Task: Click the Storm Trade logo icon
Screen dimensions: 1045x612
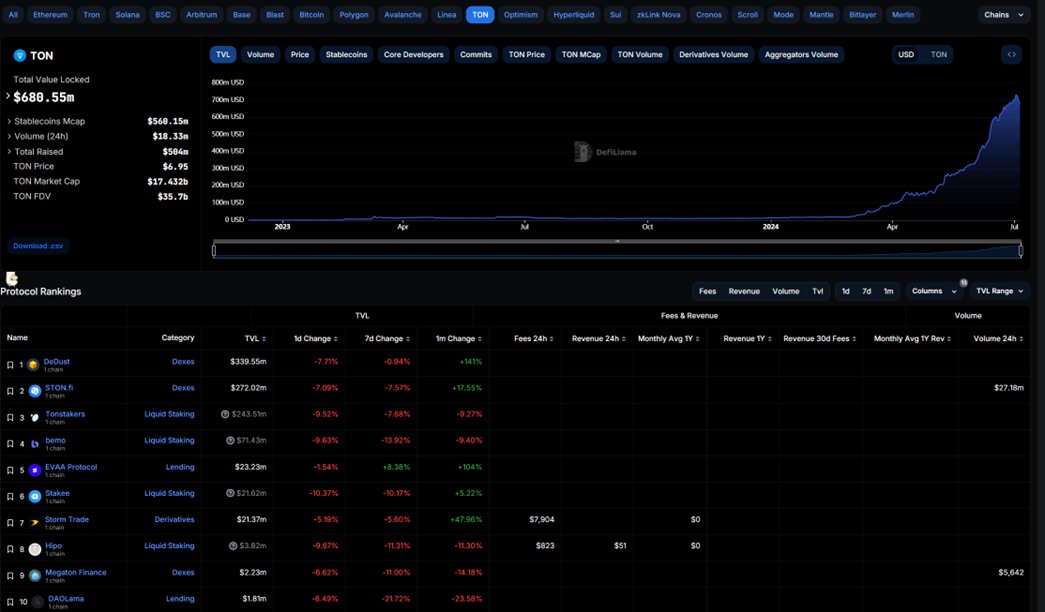Action: pyautogui.click(x=35, y=522)
